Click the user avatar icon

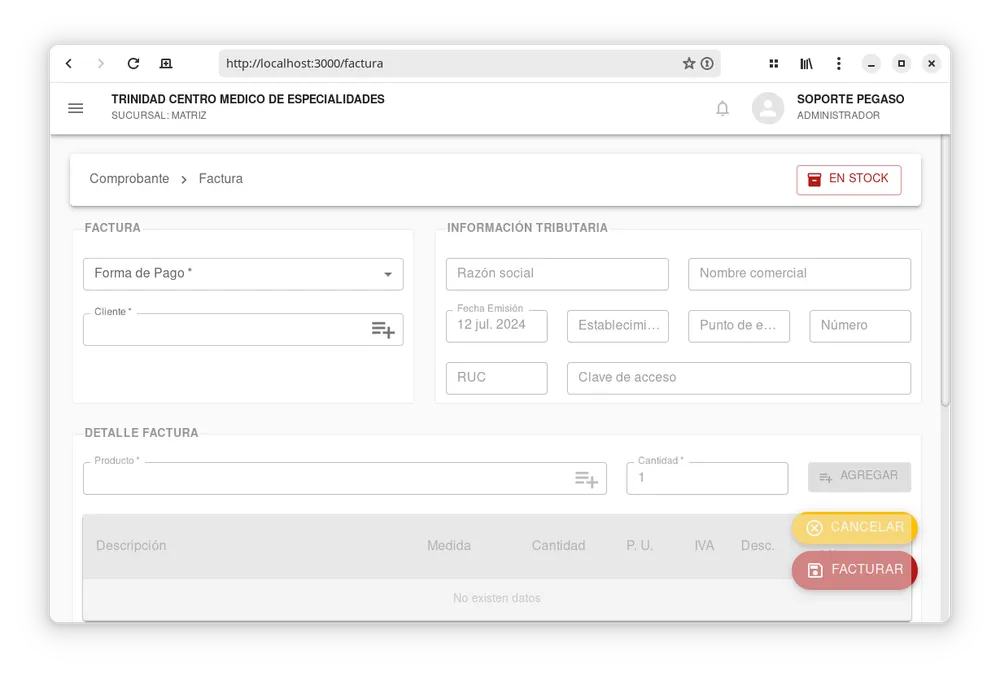tap(768, 108)
